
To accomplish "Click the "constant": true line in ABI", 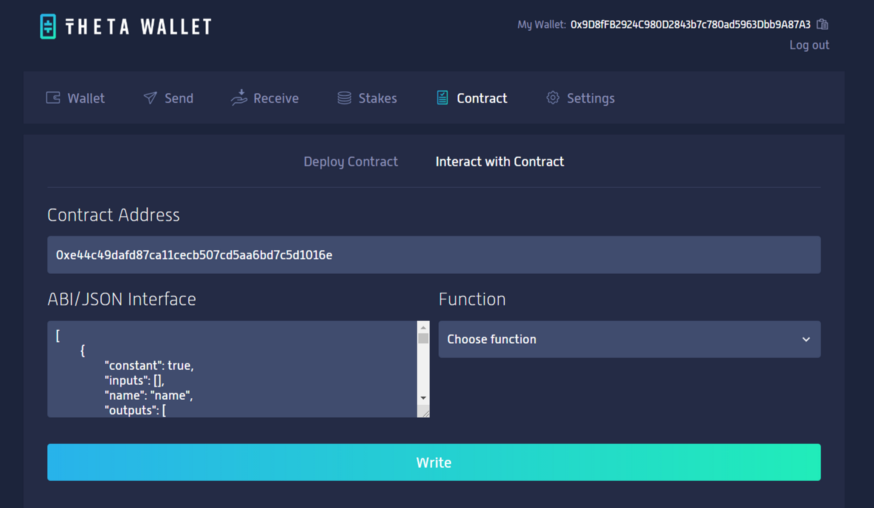I will (x=149, y=365).
